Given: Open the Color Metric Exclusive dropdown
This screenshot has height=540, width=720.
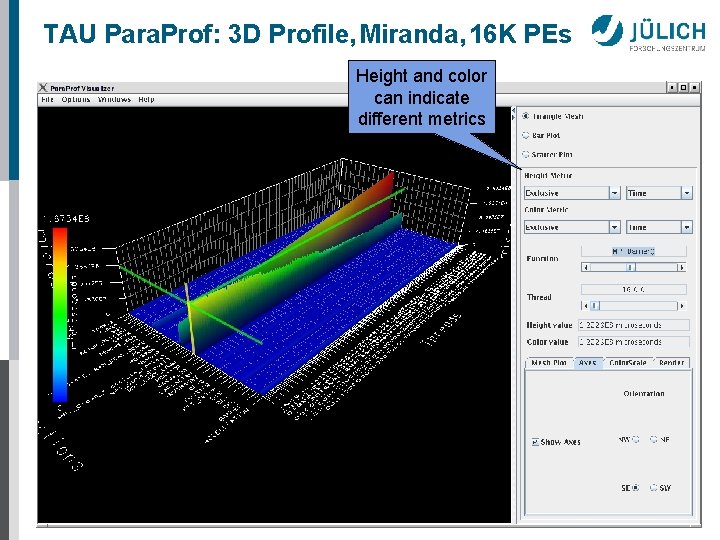Looking at the screenshot, I should pos(572,227).
